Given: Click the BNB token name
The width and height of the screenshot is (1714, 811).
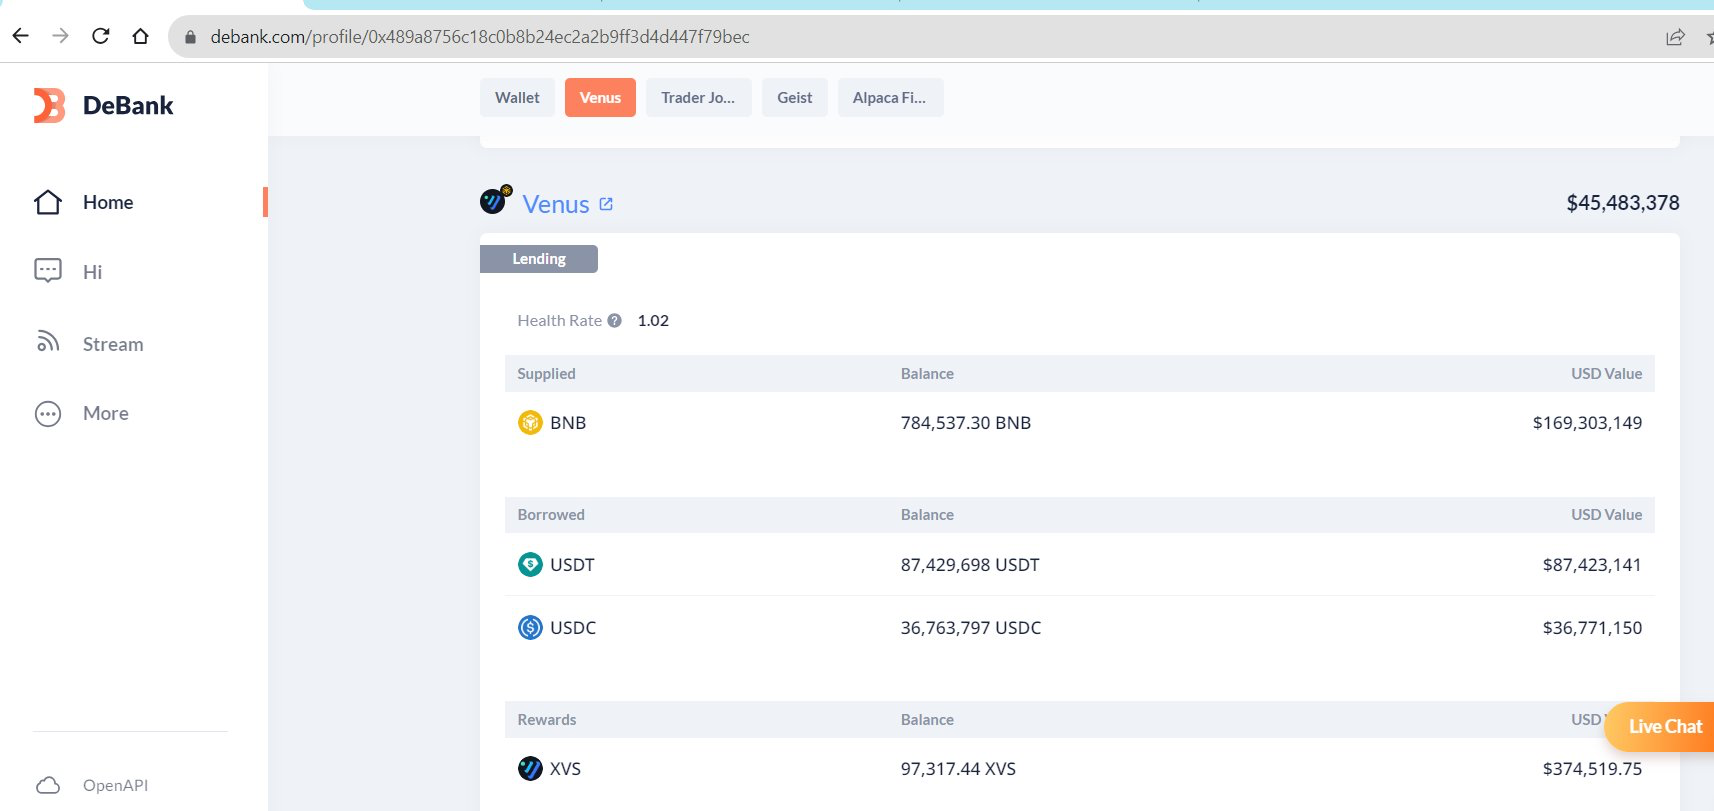Looking at the screenshot, I should coord(568,423).
